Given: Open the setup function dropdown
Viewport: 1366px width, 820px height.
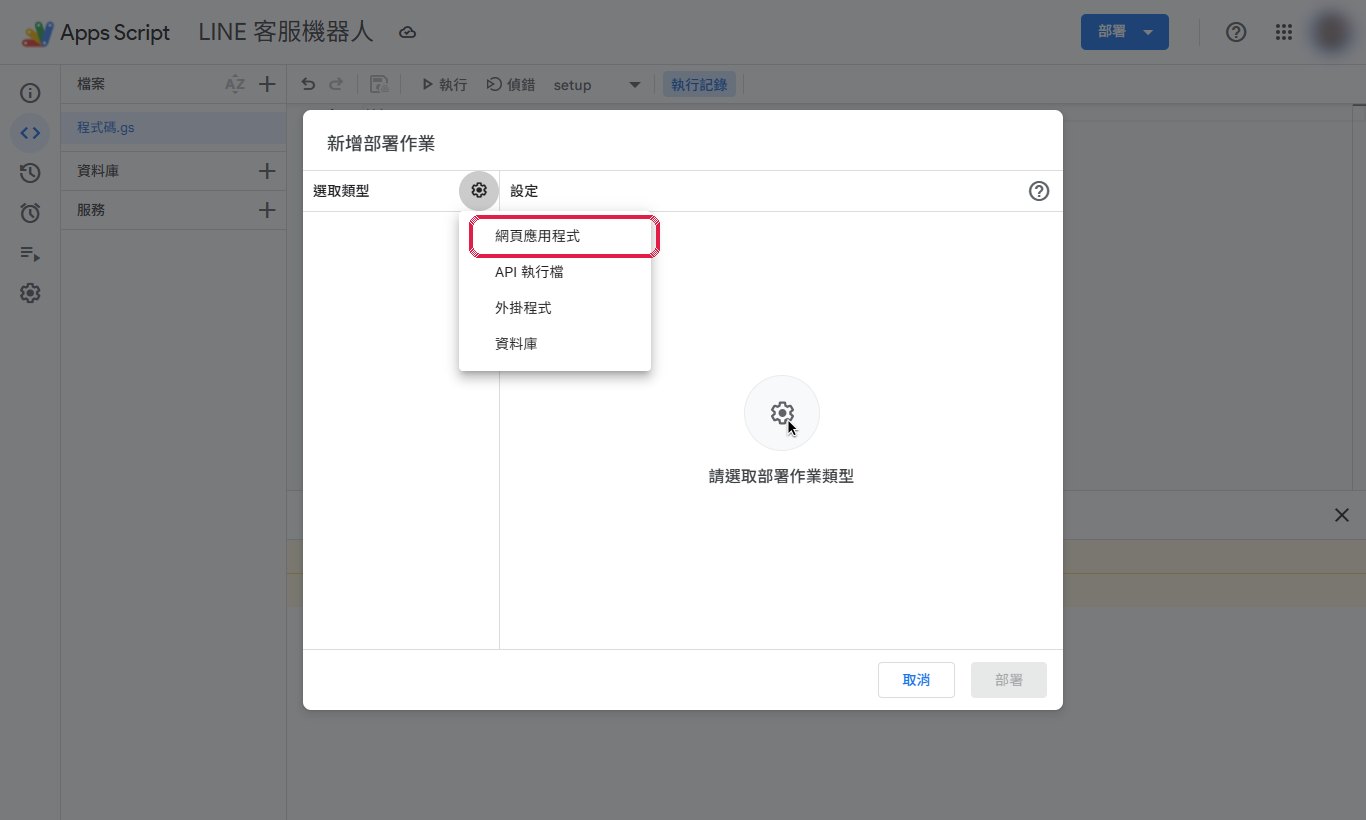Looking at the screenshot, I should 597,85.
